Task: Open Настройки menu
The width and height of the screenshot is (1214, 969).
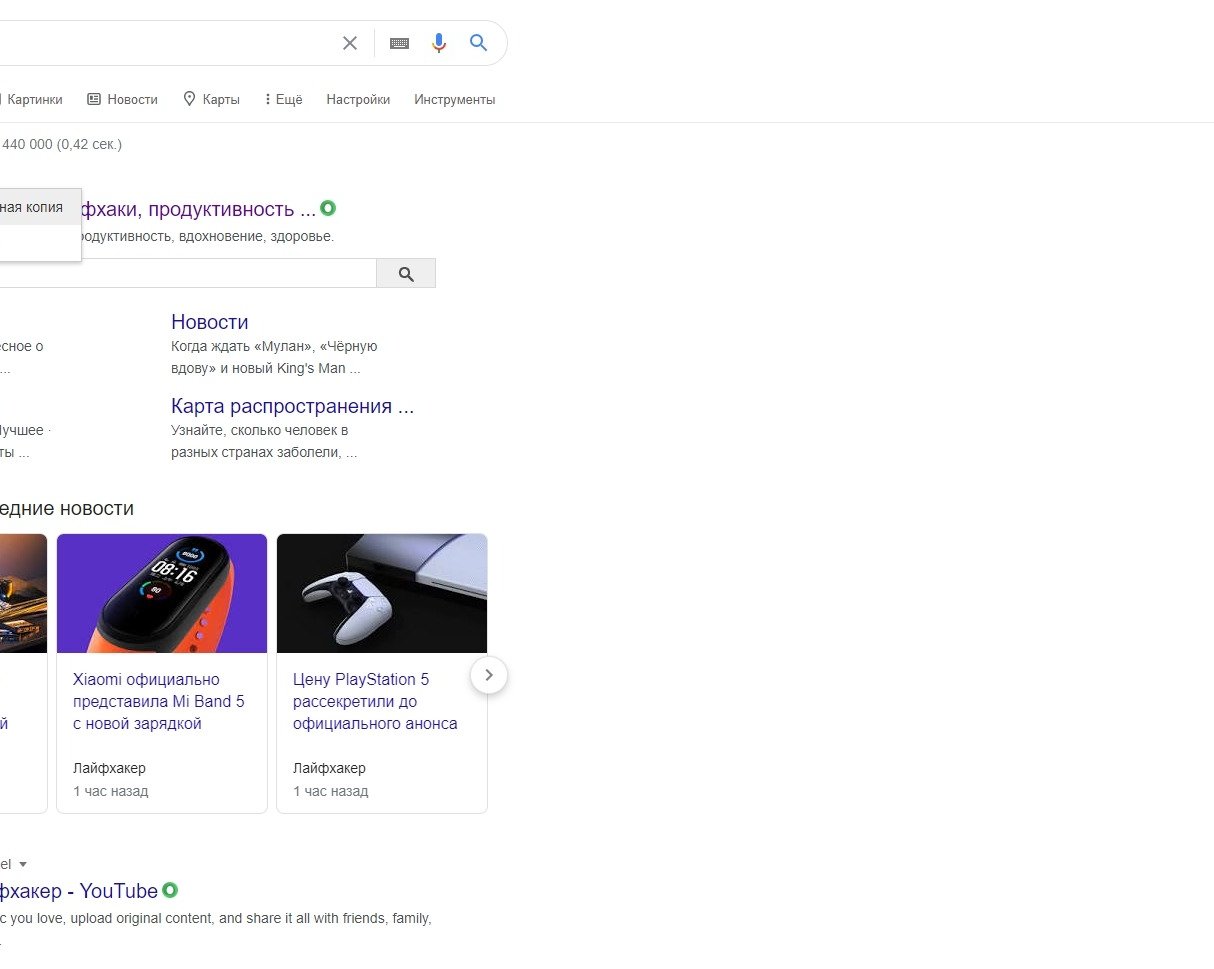Action: point(358,99)
